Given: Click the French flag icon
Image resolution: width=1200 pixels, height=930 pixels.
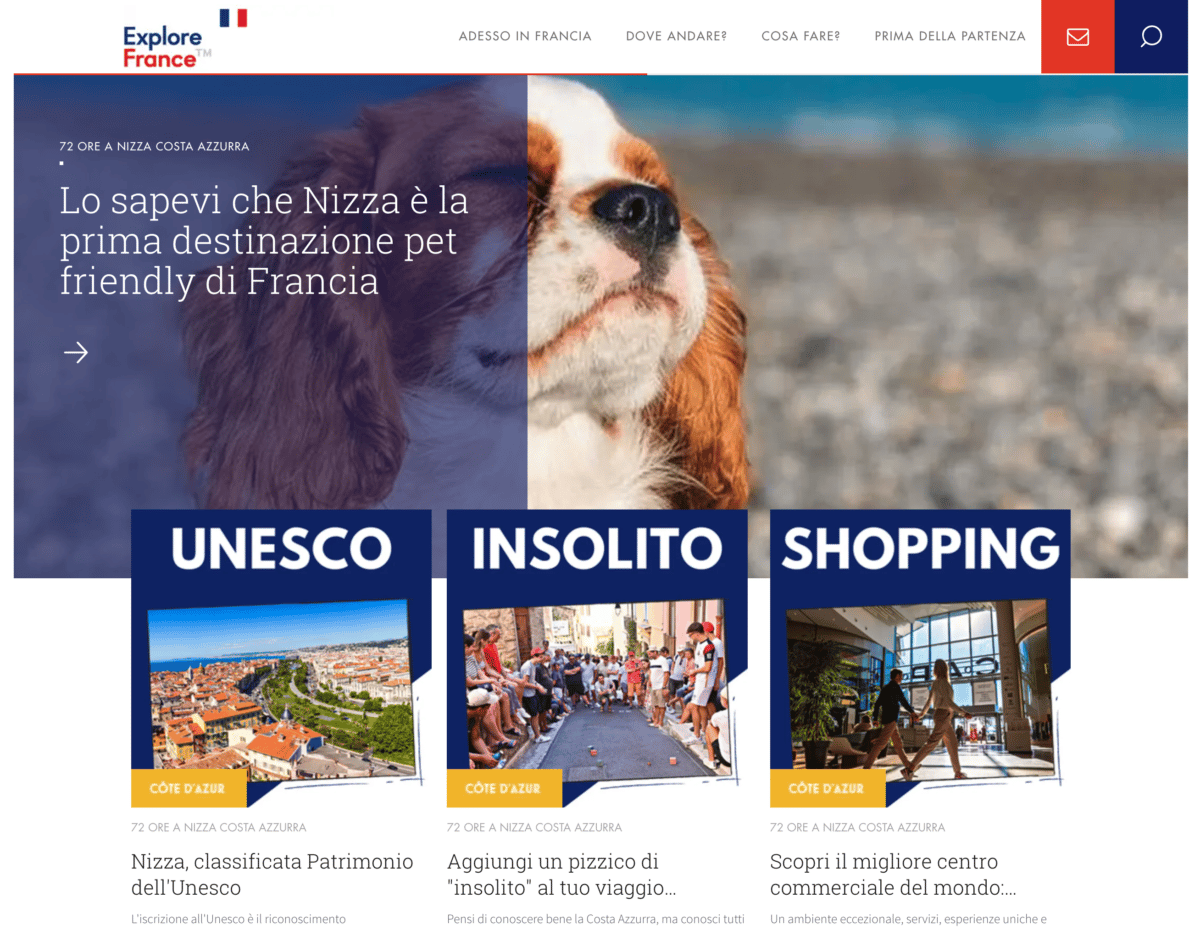Looking at the screenshot, I should pos(233,17).
